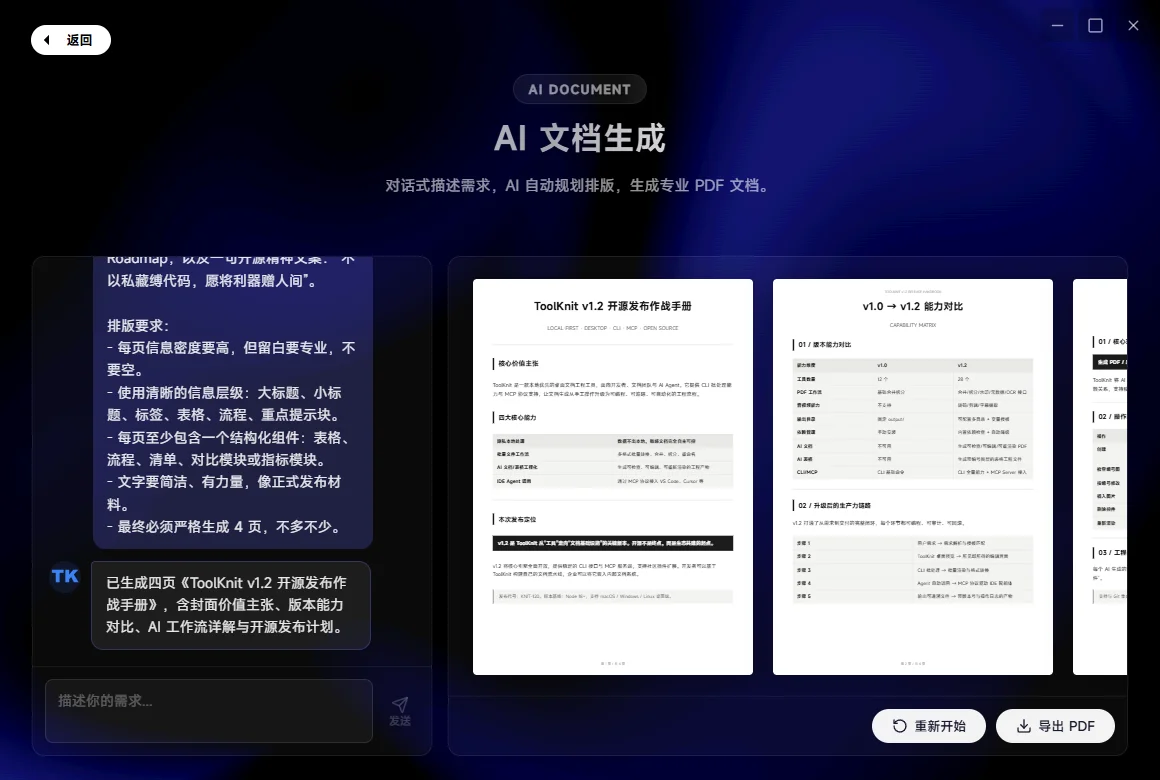Click the download icon in 导出 PDF
This screenshot has height=780, width=1160.
pyautogui.click(x=1024, y=726)
